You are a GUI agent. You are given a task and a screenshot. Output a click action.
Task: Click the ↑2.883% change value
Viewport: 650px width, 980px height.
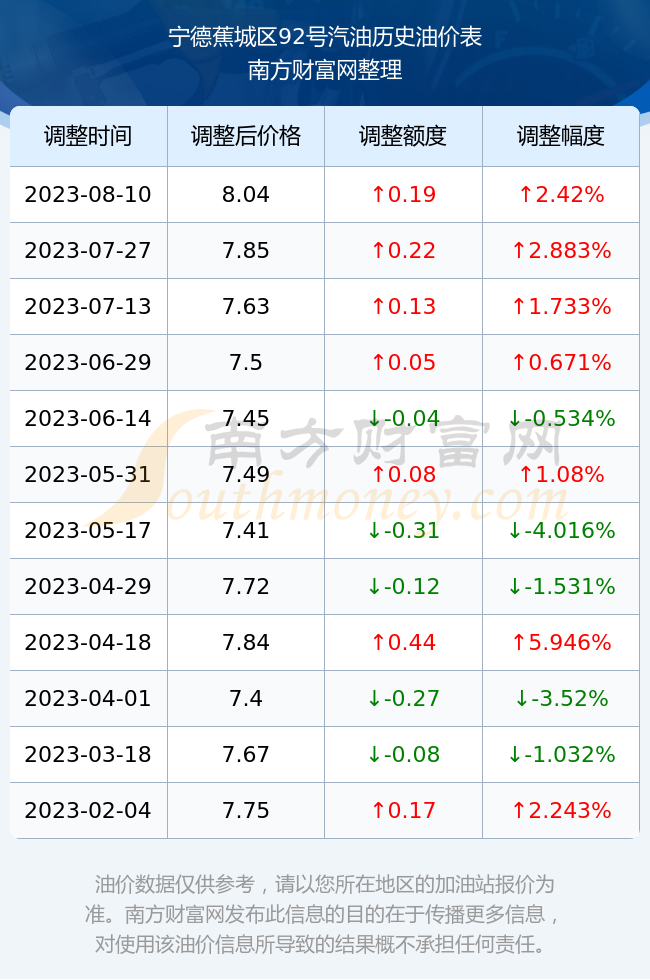561,251
